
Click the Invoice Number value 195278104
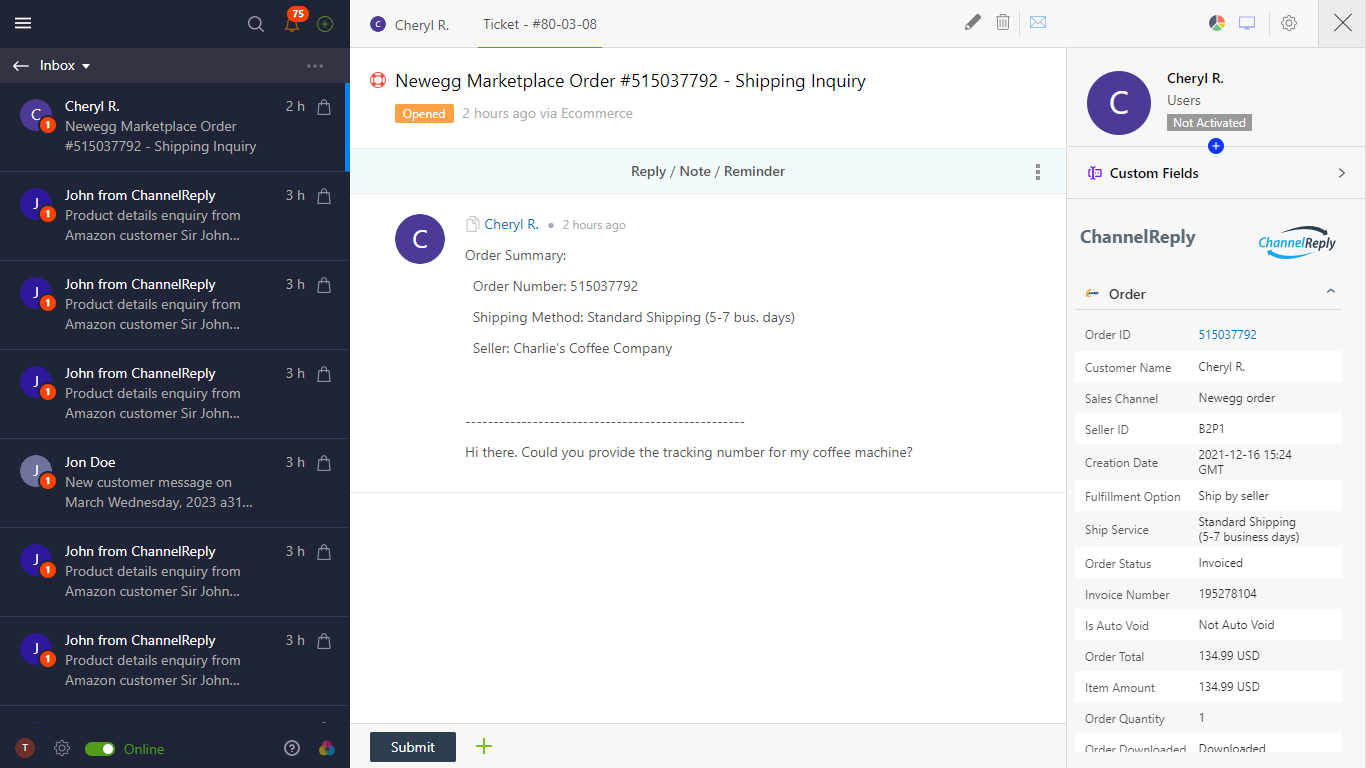click(1227, 594)
